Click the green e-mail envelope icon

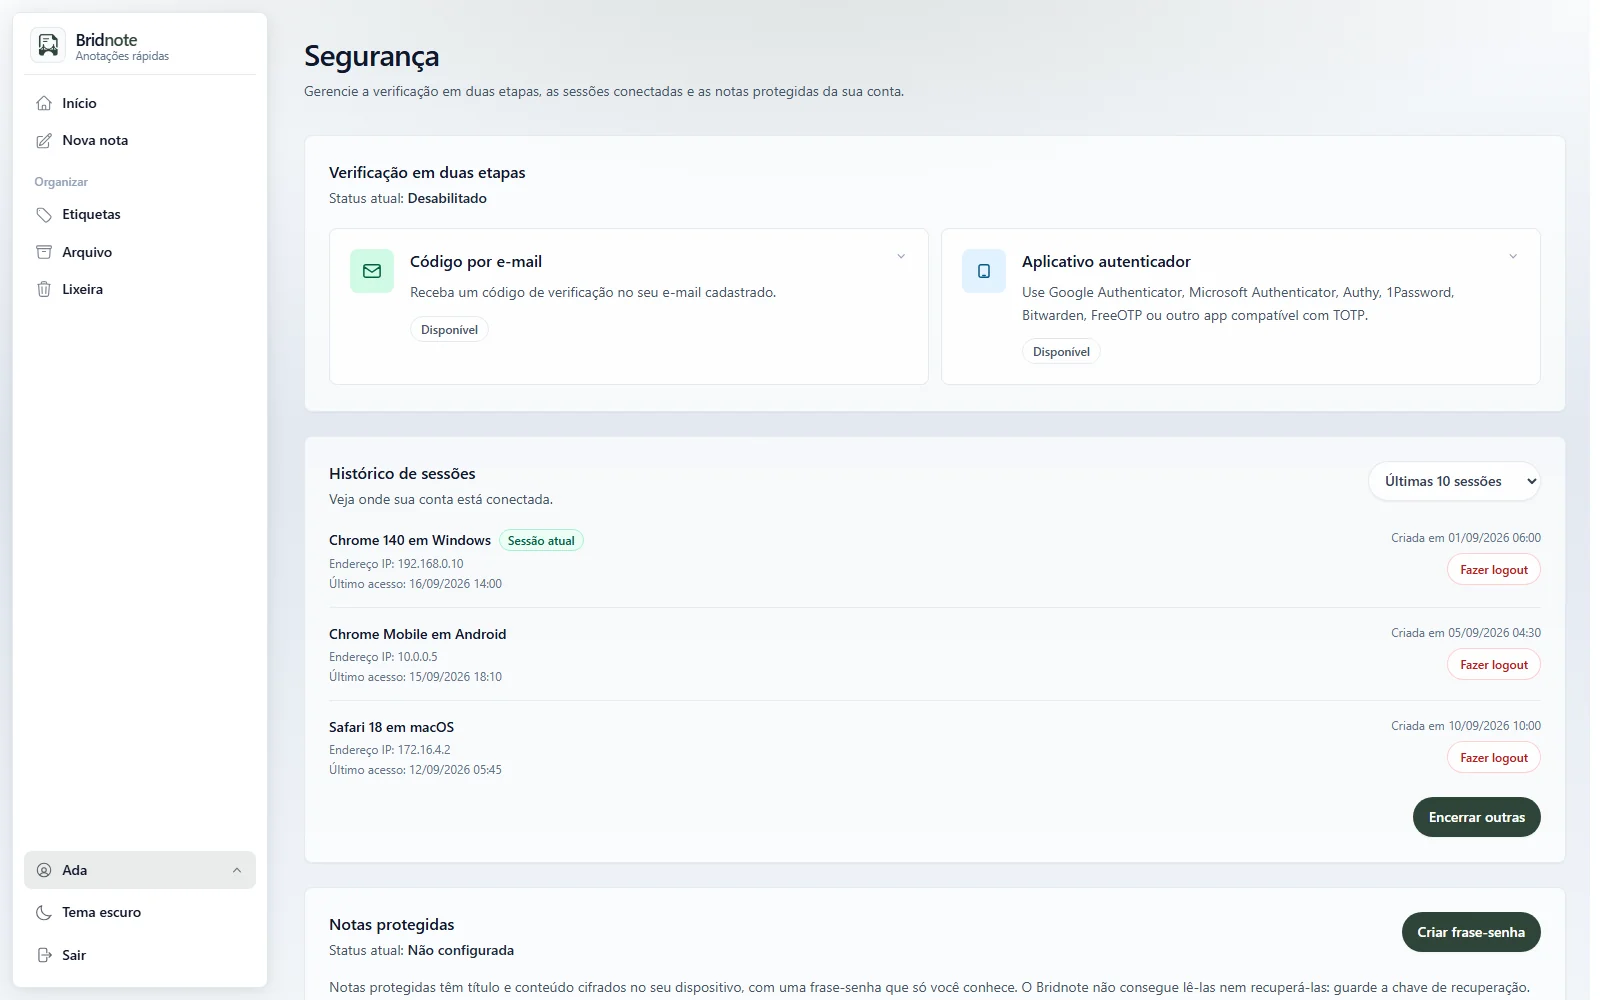tap(372, 271)
